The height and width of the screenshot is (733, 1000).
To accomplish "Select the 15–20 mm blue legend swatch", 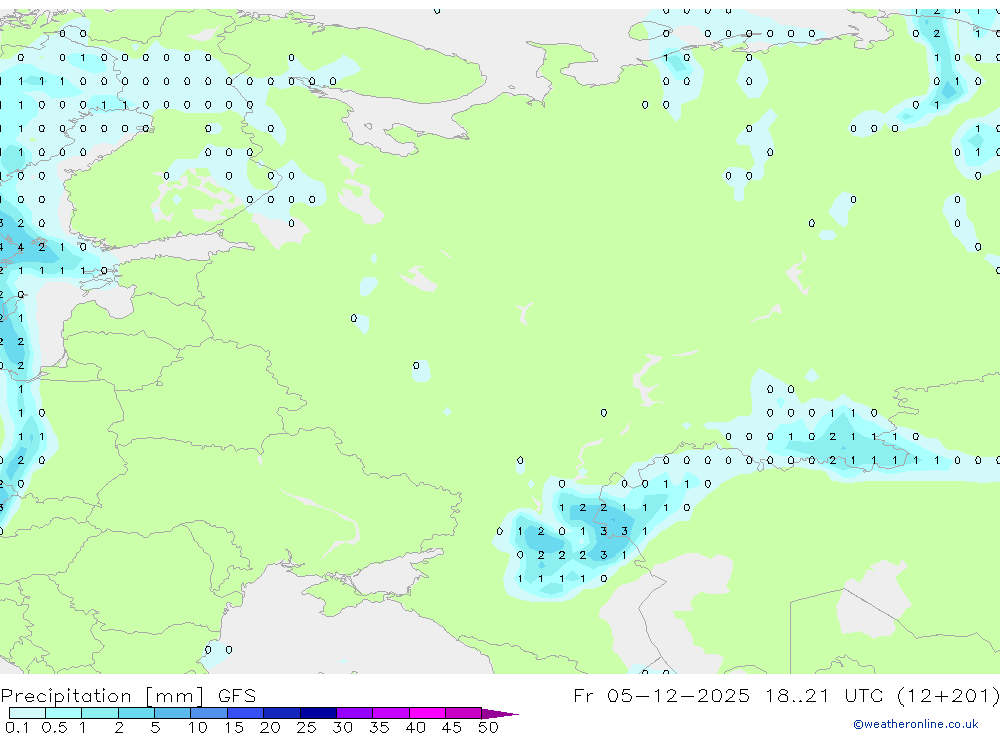I will 246,713.
